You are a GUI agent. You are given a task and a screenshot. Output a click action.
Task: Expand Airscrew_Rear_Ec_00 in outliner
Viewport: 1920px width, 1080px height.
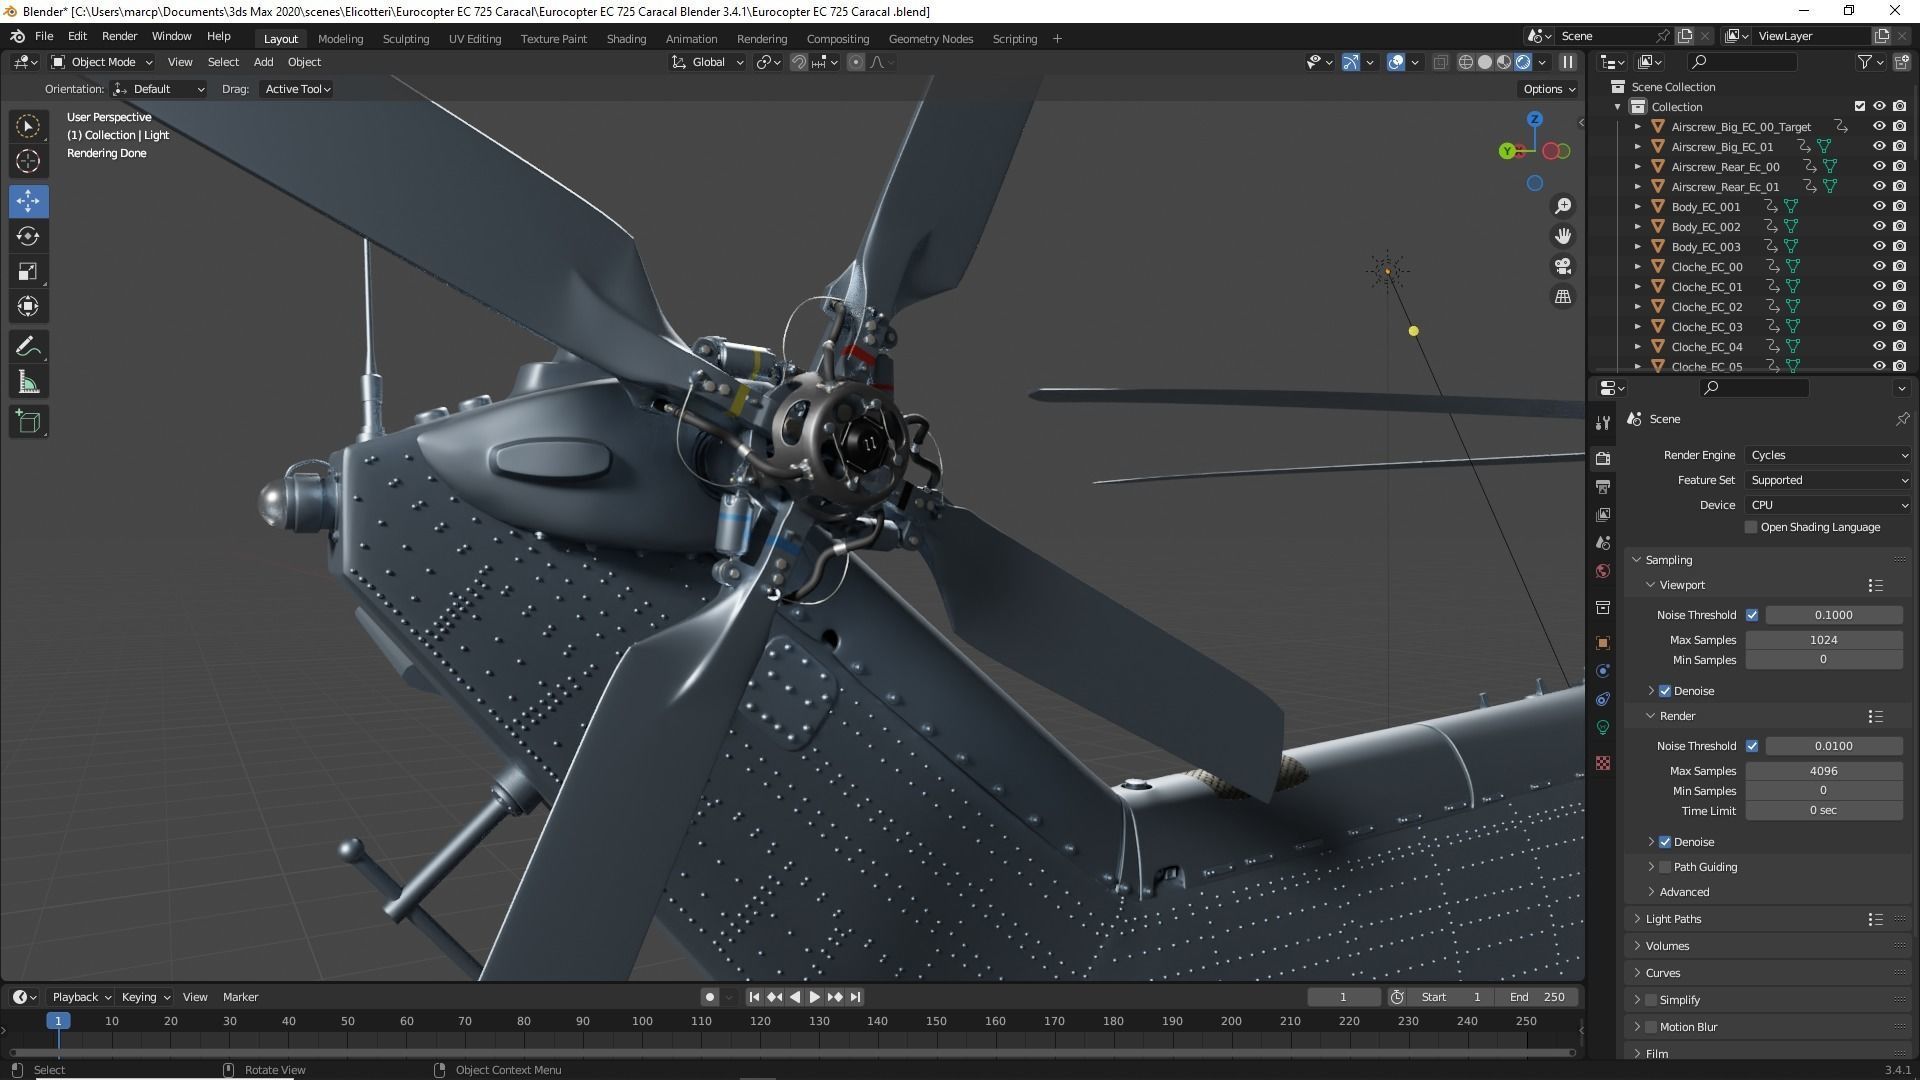click(x=1638, y=167)
